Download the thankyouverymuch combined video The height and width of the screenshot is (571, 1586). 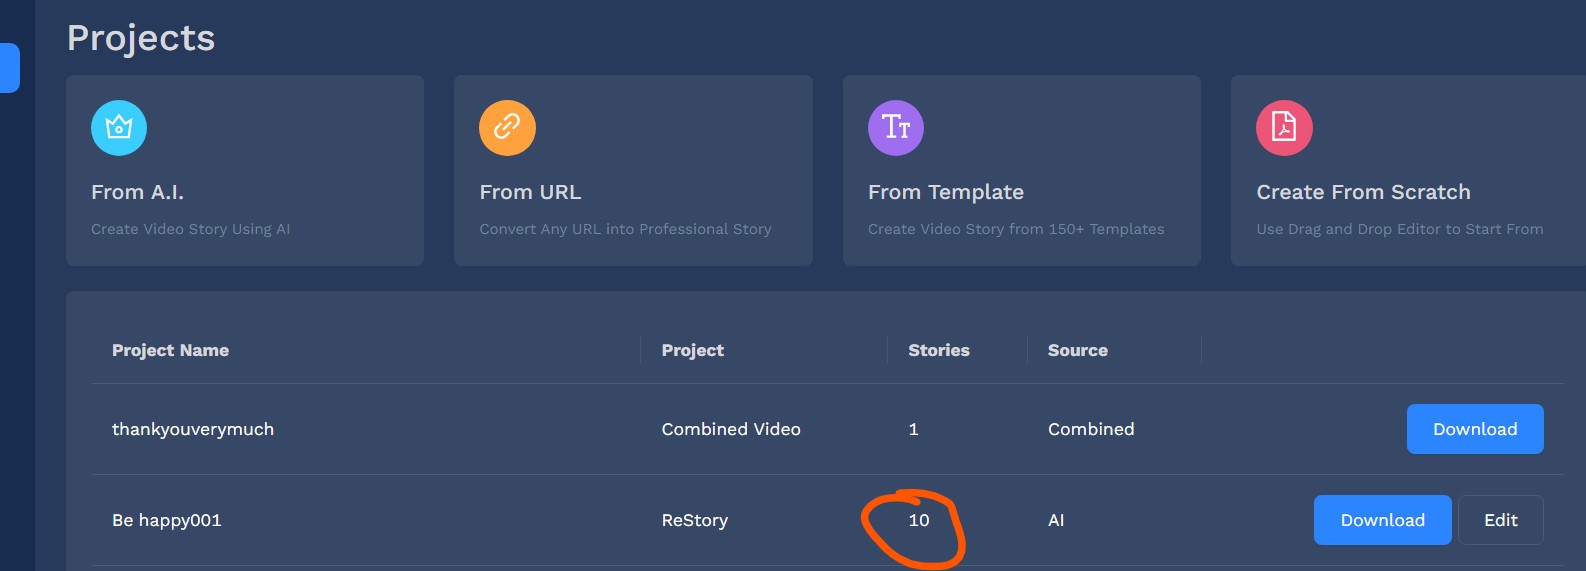[1474, 429]
